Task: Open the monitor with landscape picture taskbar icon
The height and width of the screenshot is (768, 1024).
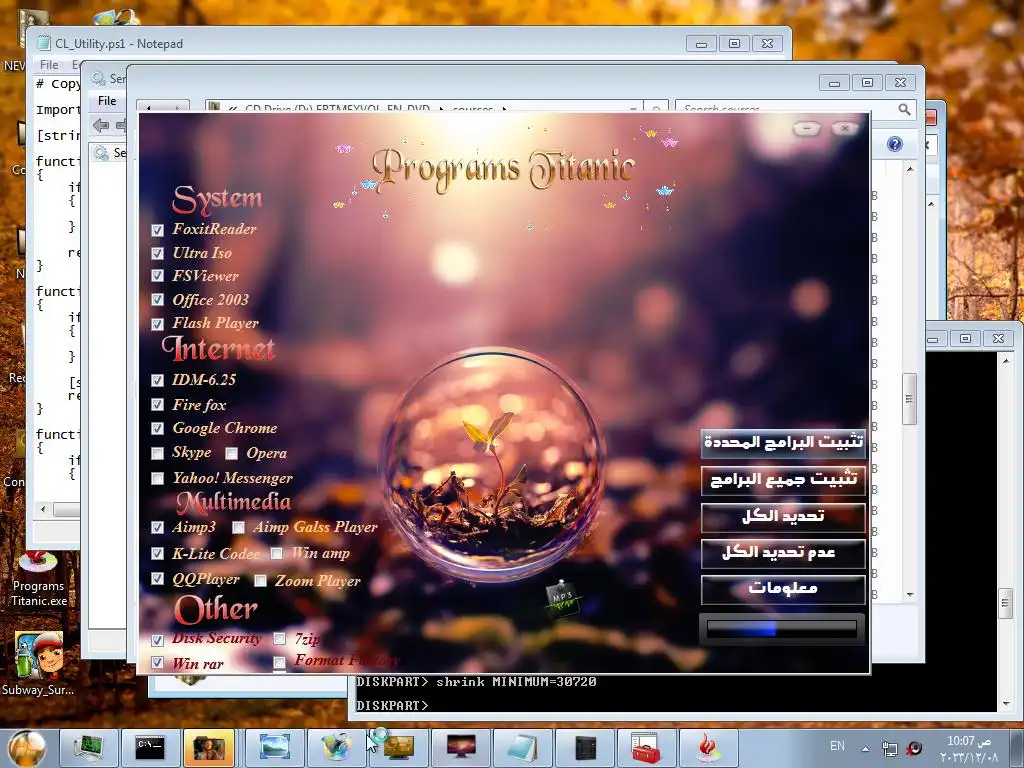Action: pyautogui.click(x=399, y=748)
